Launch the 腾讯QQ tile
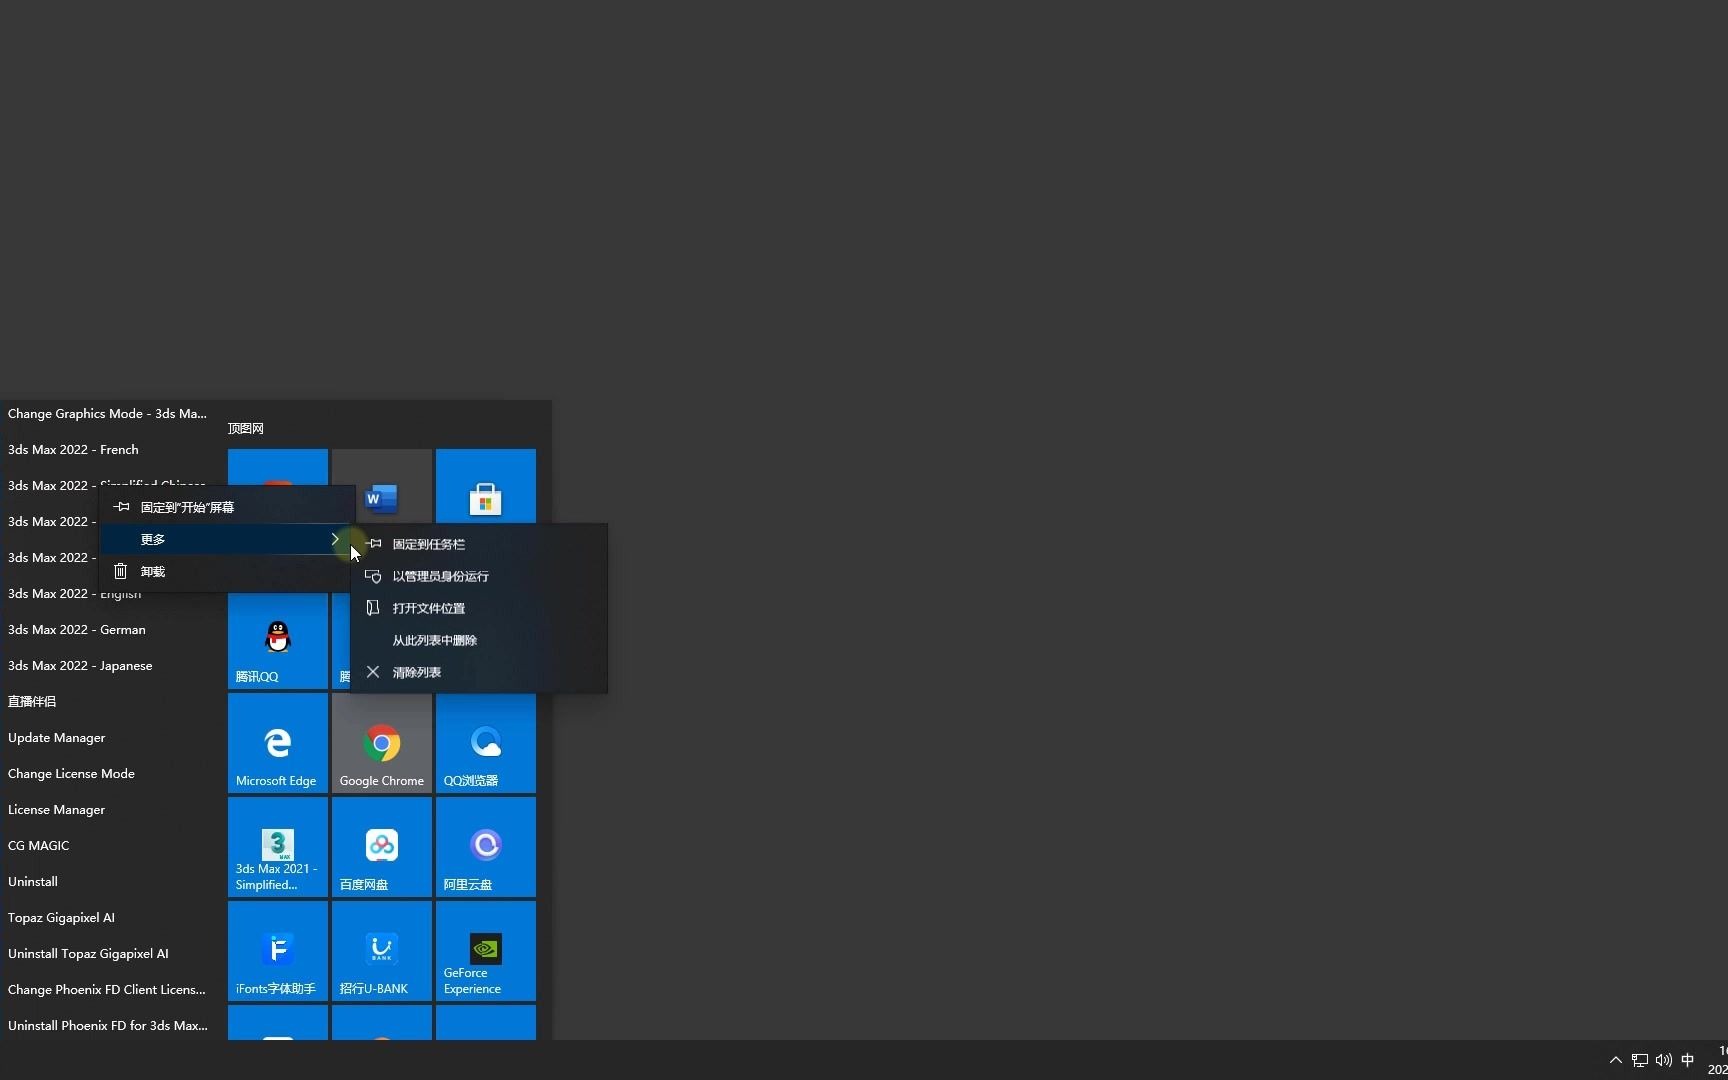This screenshot has height=1080, width=1728. pos(278,641)
